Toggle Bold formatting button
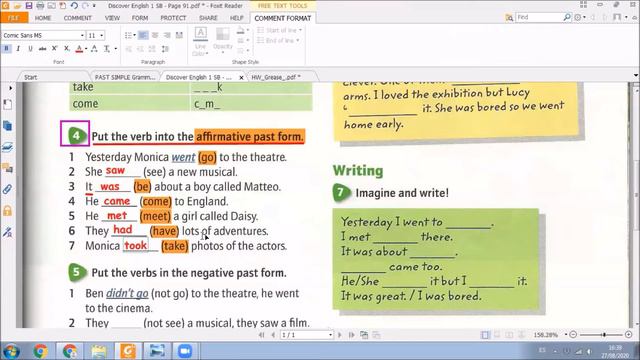The image size is (640, 360). click(7, 49)
